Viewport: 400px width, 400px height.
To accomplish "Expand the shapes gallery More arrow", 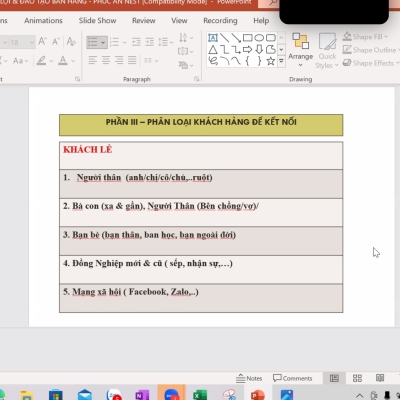I will [x=281, y=61].
